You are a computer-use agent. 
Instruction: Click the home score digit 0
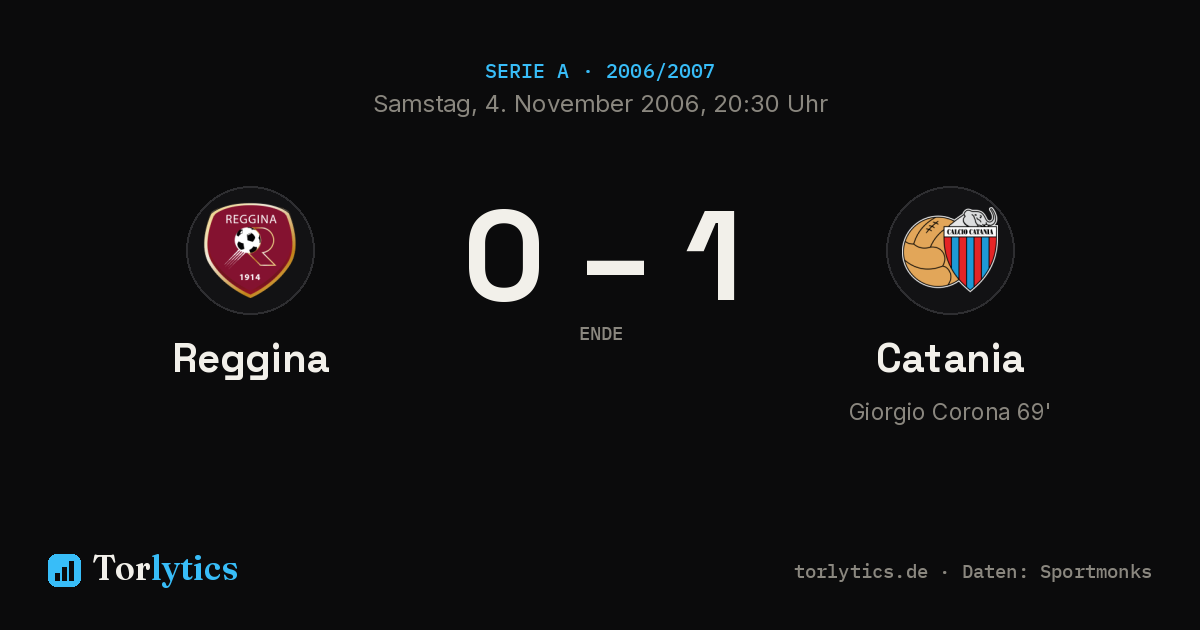tap(505, 255)
